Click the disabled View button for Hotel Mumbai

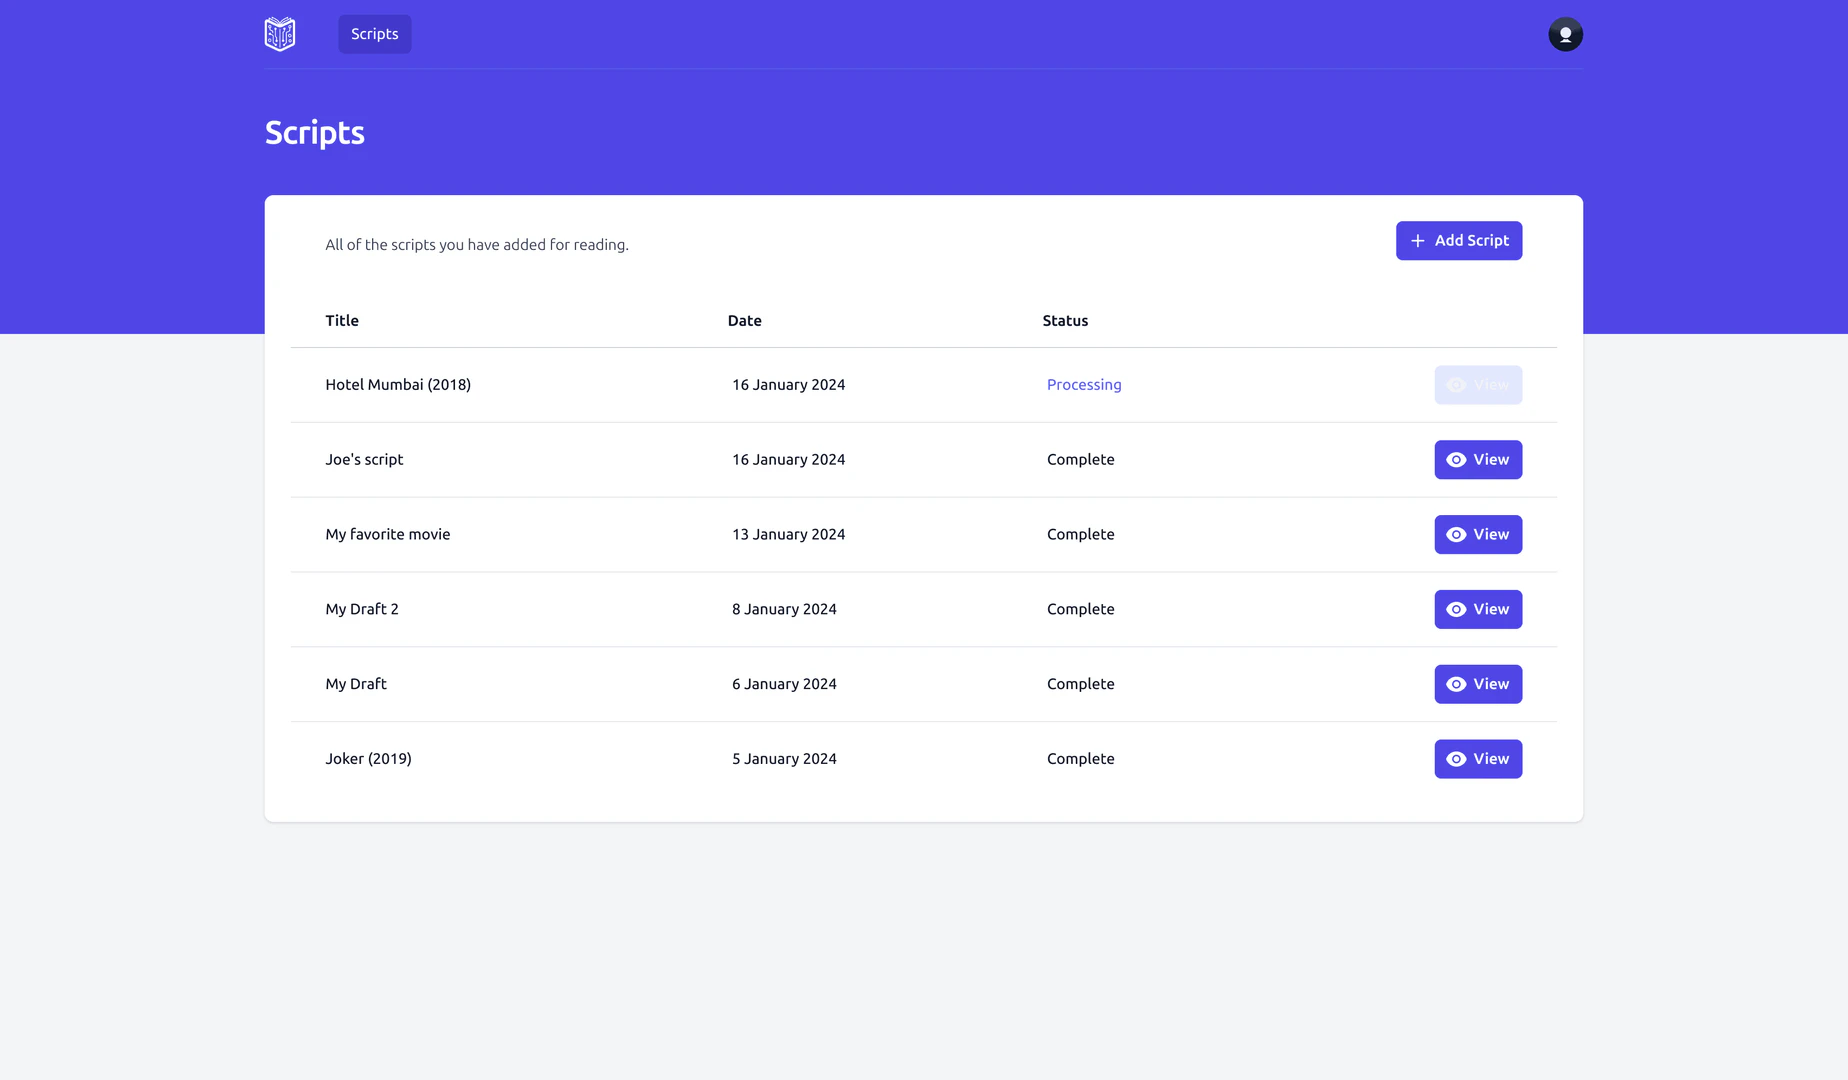click(x=1478, y=385)
